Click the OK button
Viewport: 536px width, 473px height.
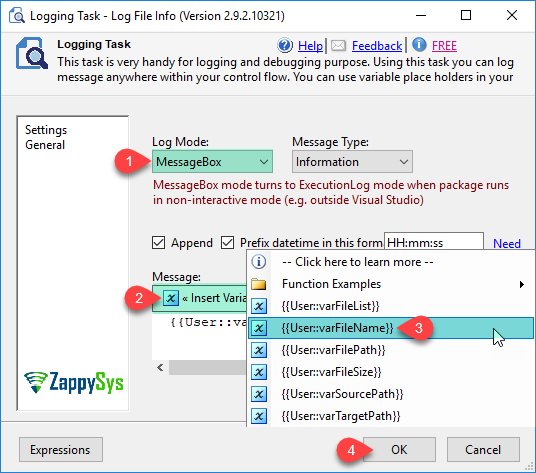tap(399, 449)
